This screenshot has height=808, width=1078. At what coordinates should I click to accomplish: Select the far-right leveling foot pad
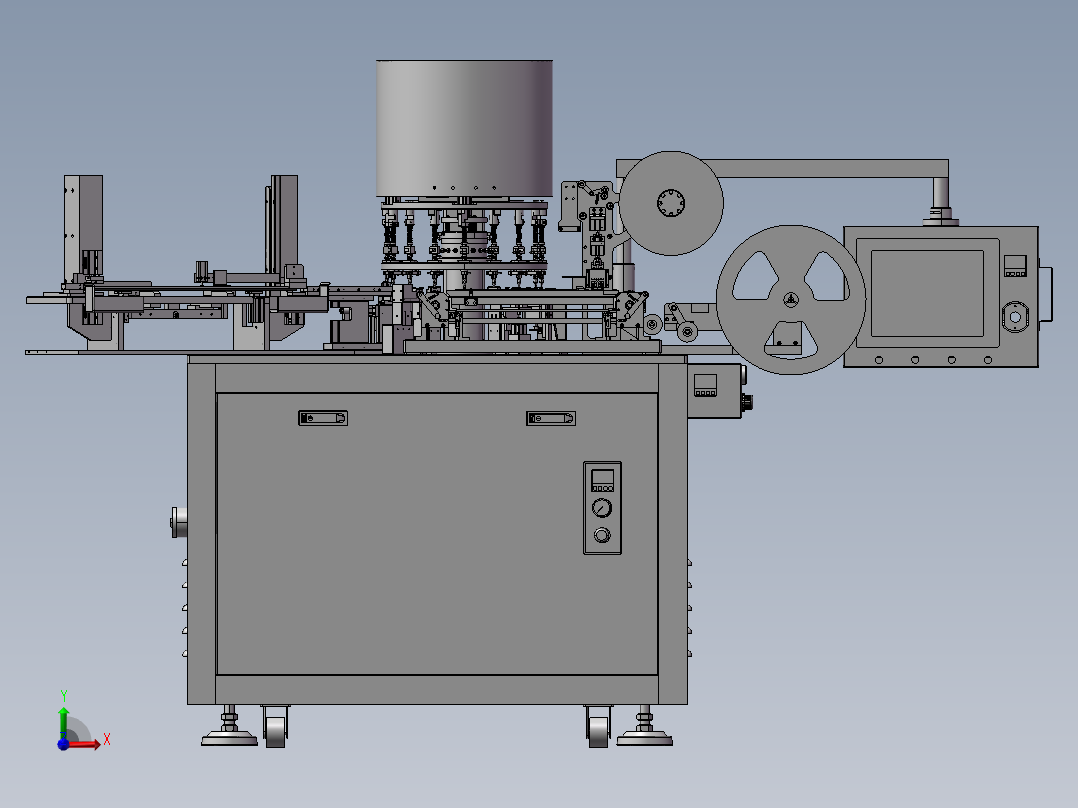pyautogui.click(x=644, y=738)
